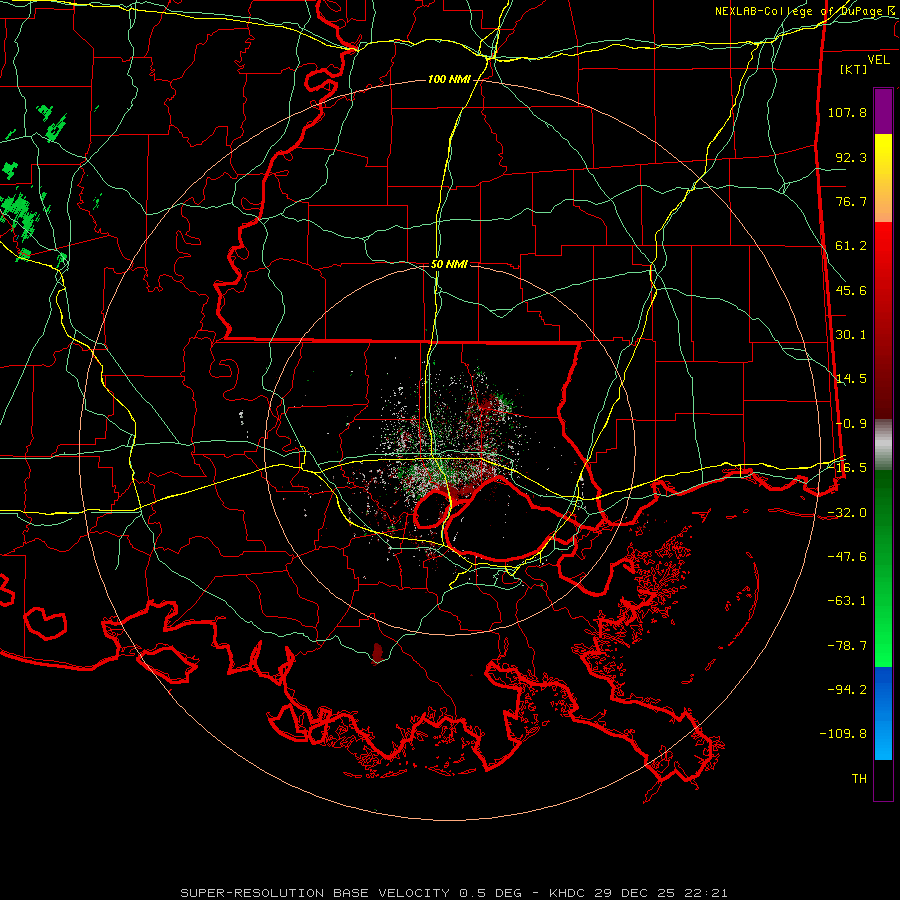Click the [KT] units label
The height and width of the screenshot is (900, 900).
pos(854,69)
